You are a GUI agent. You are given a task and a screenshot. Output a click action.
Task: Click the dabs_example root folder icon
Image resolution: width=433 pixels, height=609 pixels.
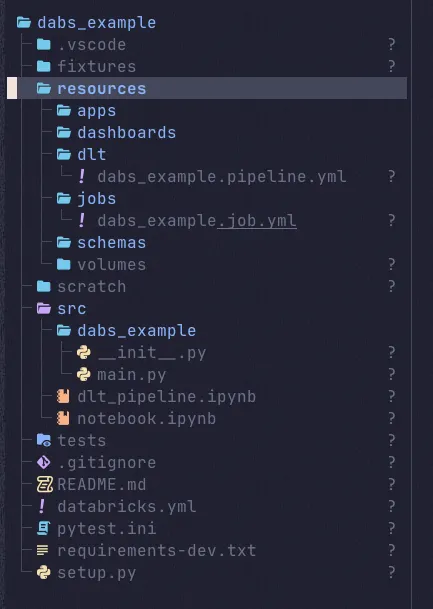(24, 23)
